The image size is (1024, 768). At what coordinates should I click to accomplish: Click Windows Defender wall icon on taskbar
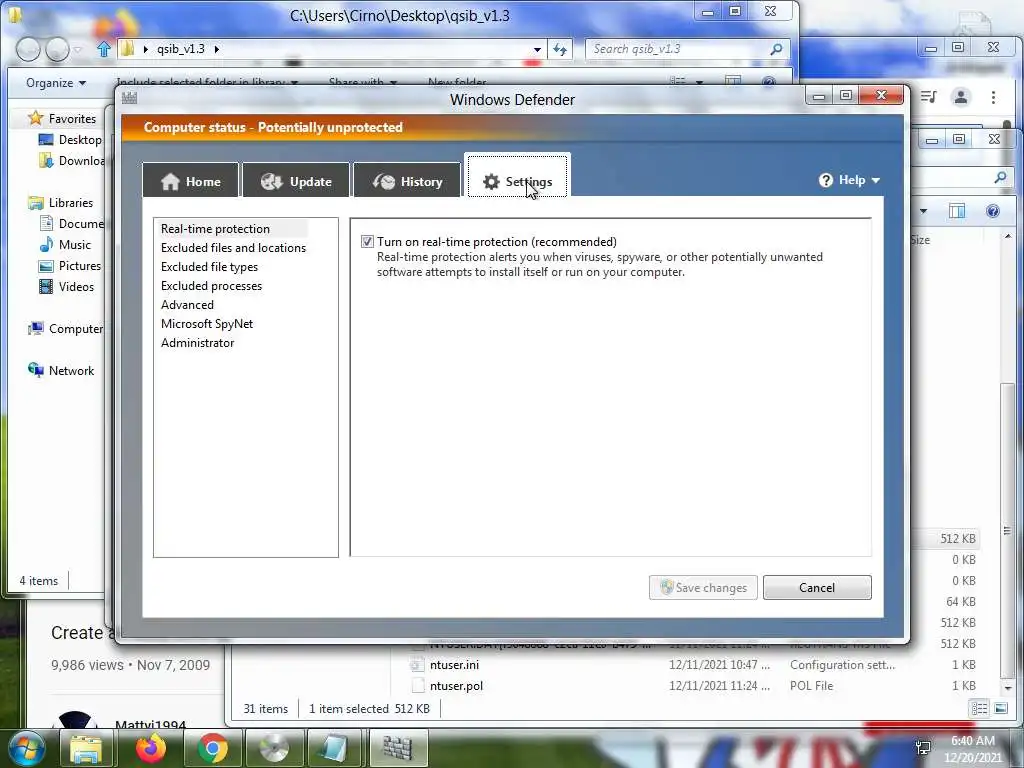click(x=397, y=748)
